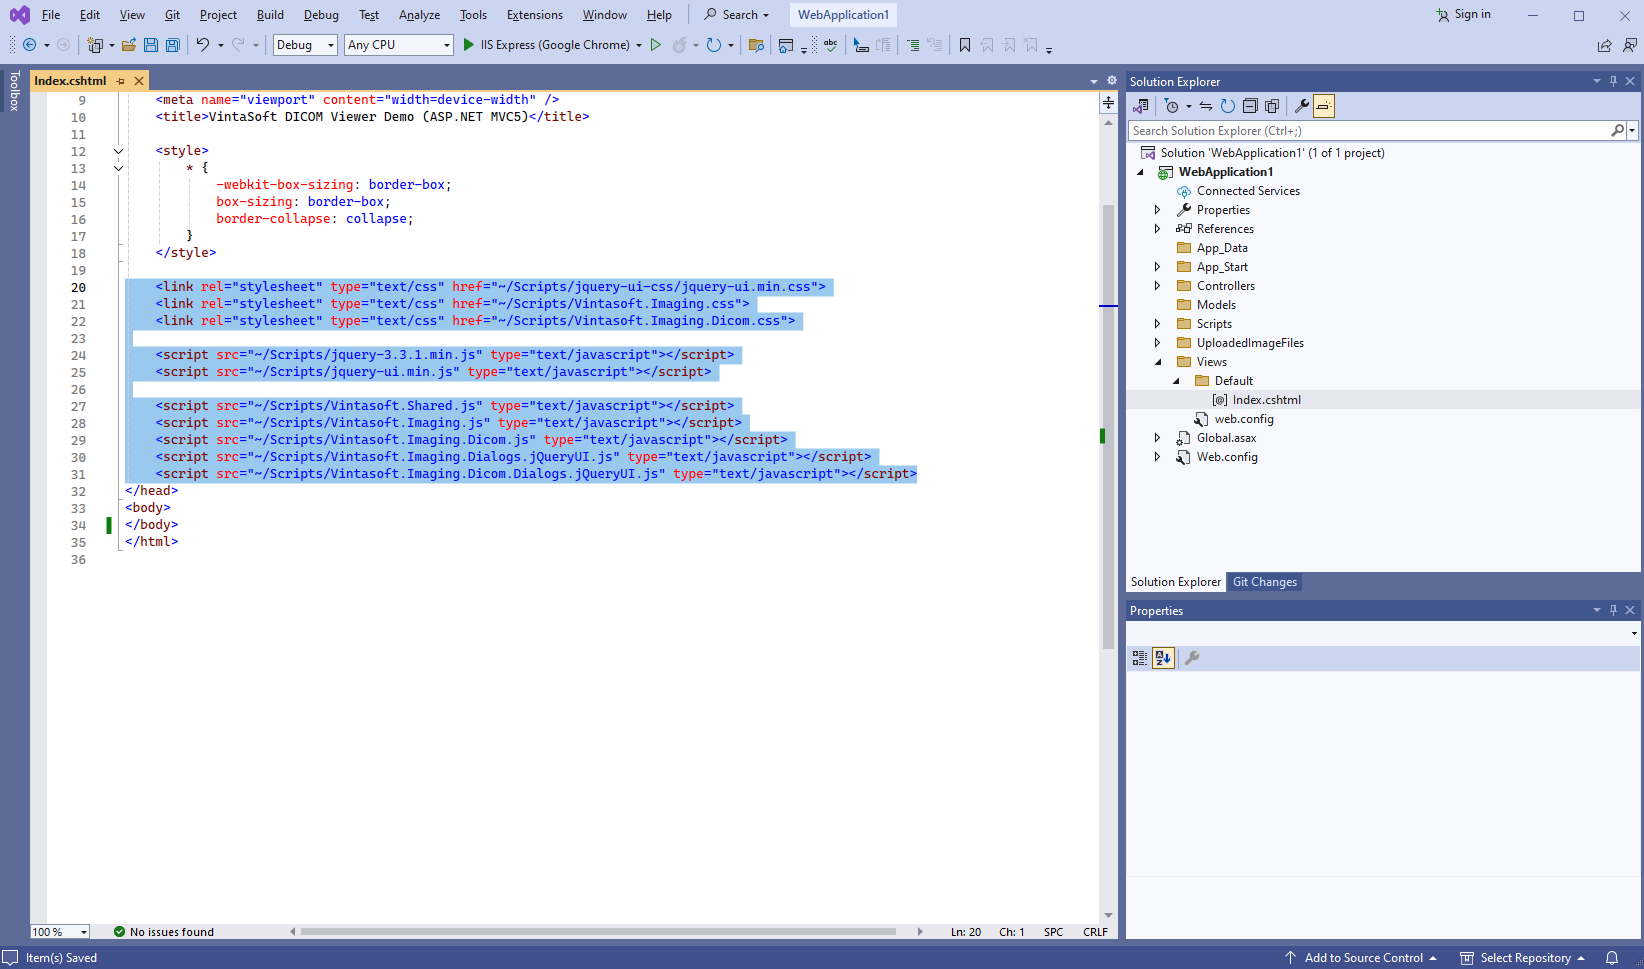Expand the References node in Solution Explorer
This screenshot has width=1644, height=969.
pos(1158,229)
